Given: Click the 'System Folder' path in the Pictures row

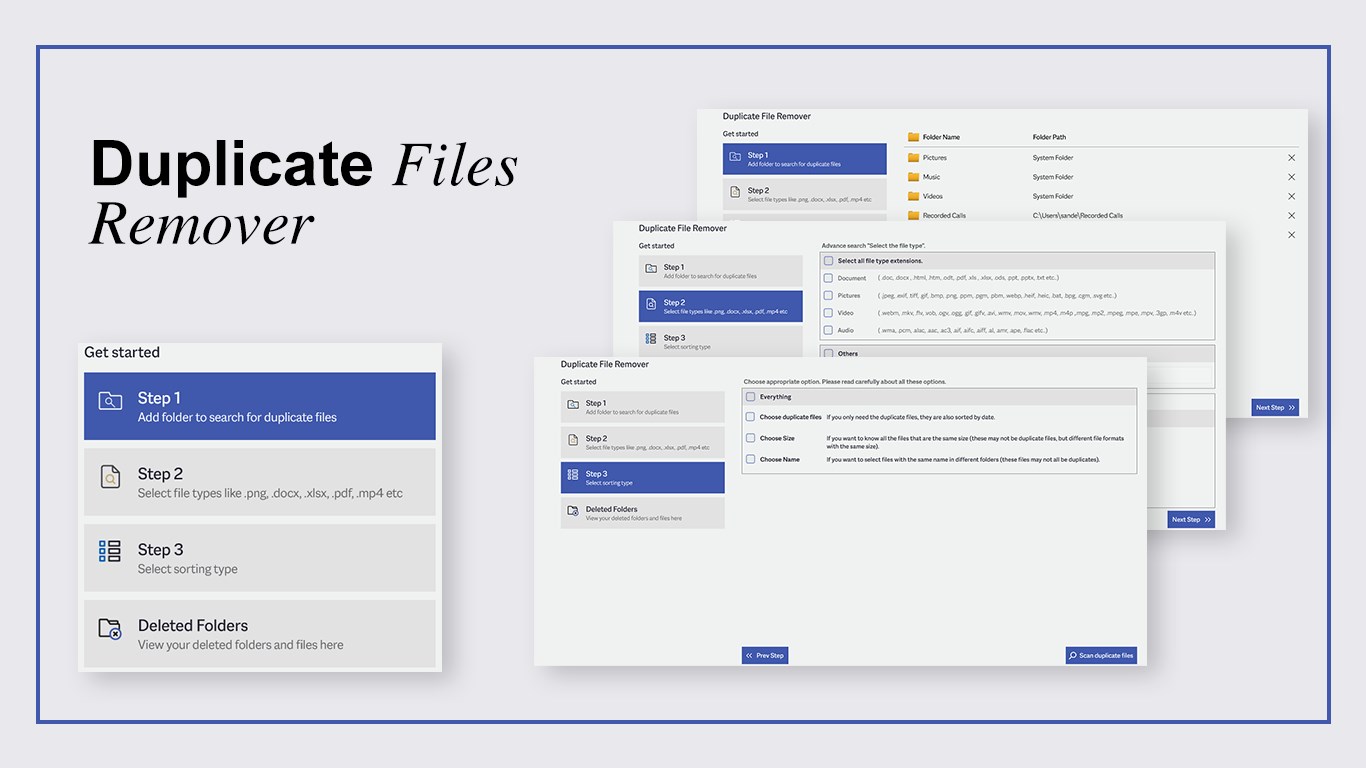Looking at the screenshot, I should pyautogui.click(x=1053, y=158).
